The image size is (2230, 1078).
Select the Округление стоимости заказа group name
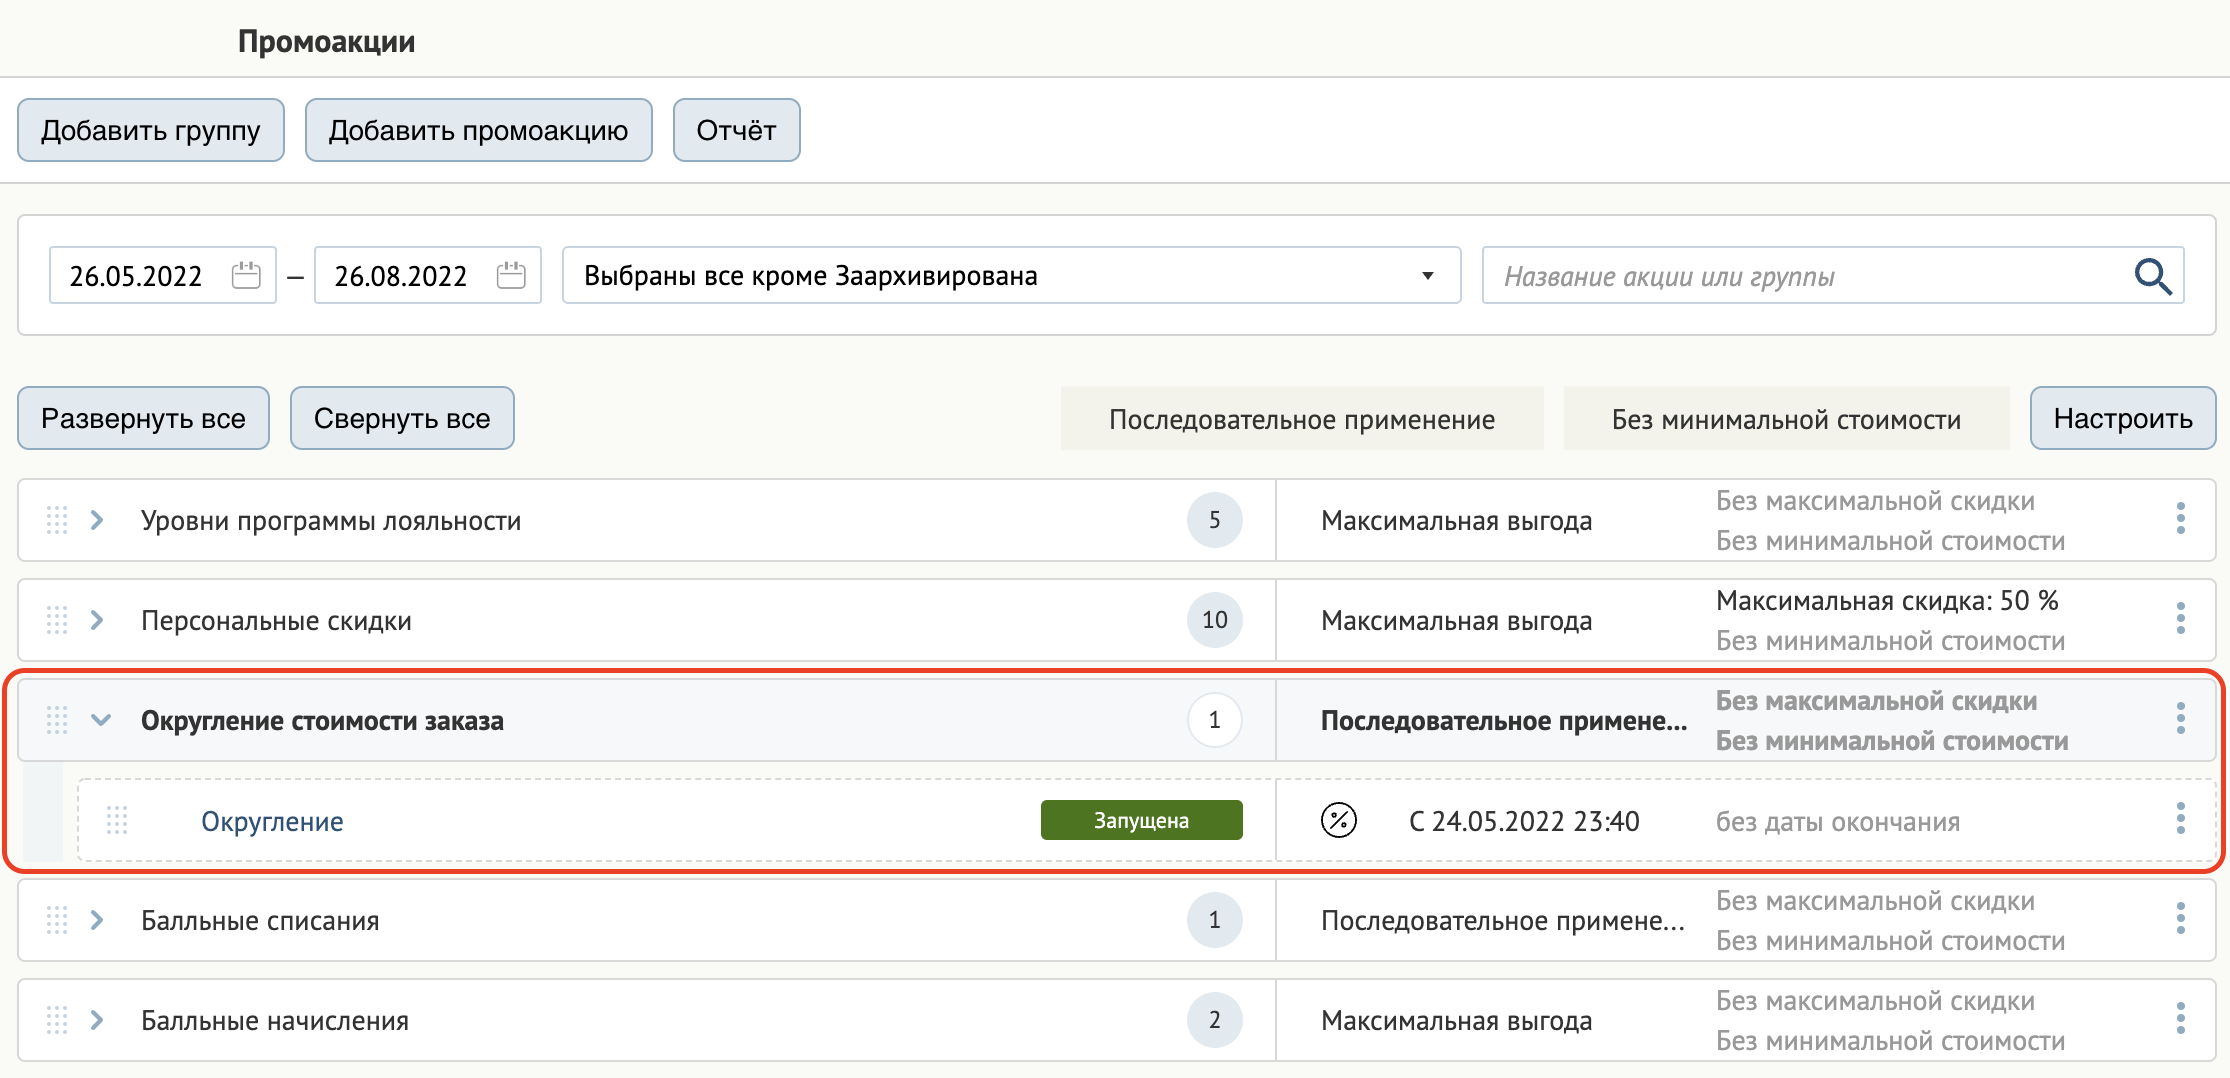(322, 720)
